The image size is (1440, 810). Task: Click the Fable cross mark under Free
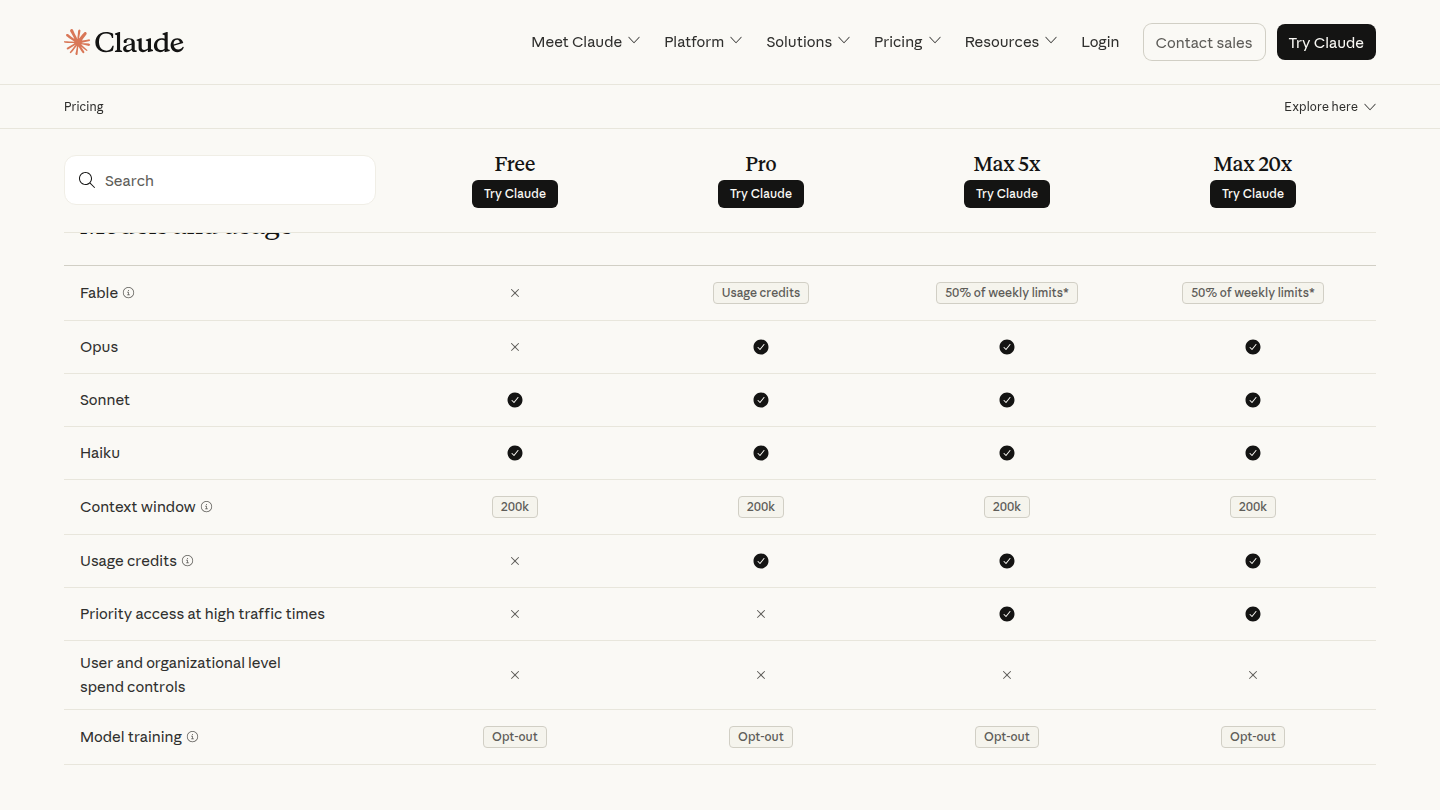(515, 293)
